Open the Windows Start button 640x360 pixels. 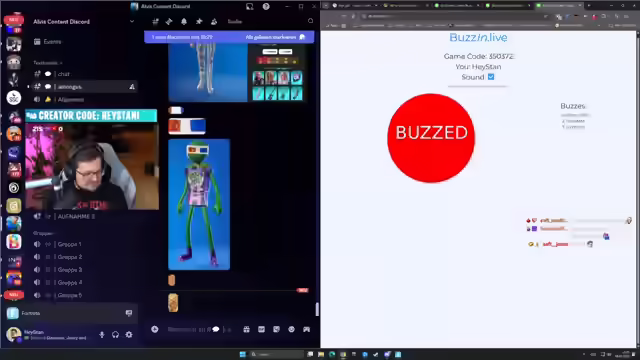(x=242, y=354)
